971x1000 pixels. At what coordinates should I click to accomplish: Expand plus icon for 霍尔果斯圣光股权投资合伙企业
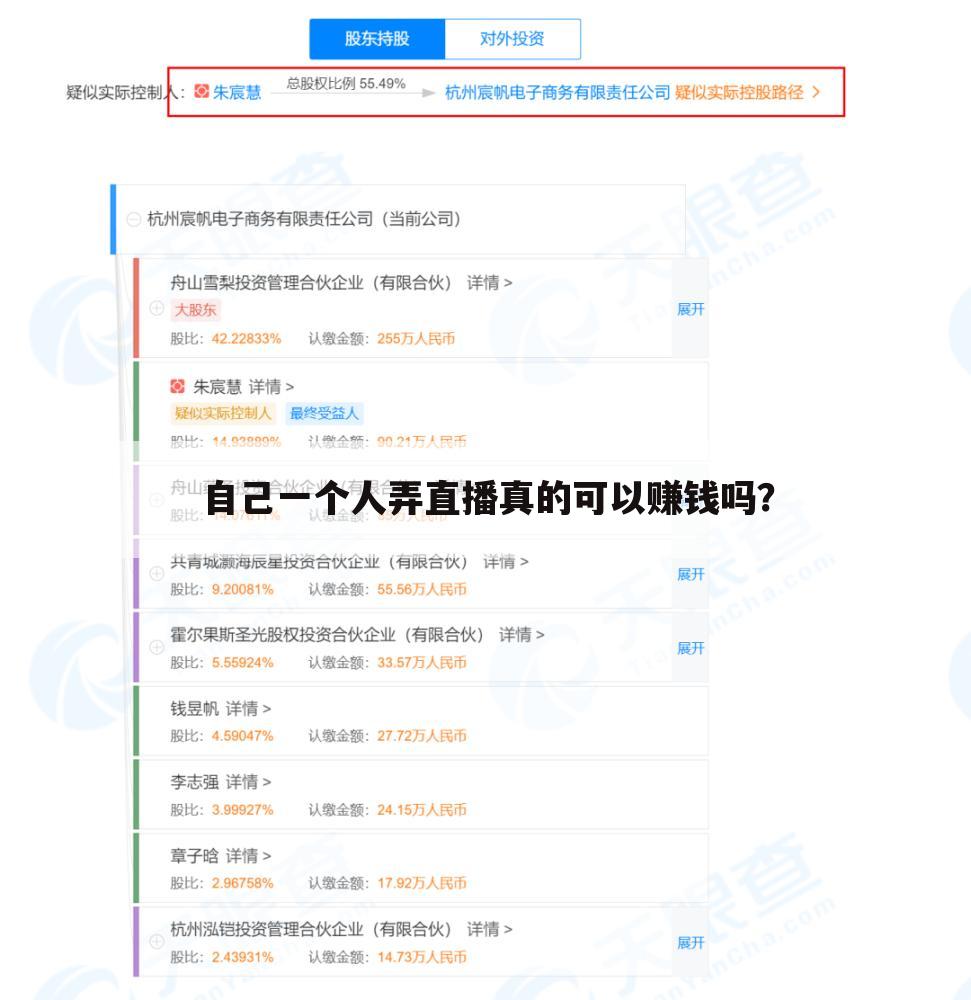(x=157, y=647)
